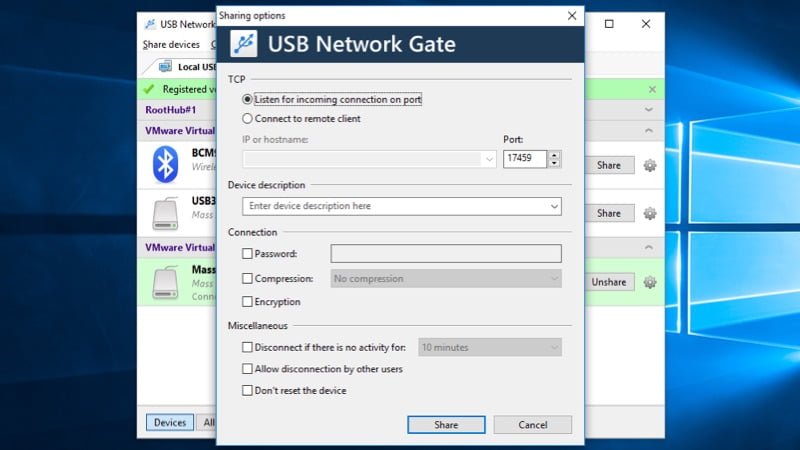This screenshot has height=450, width=800.
Task: Open settings gear for Bluetooth device row
Action: coord(649,165)
